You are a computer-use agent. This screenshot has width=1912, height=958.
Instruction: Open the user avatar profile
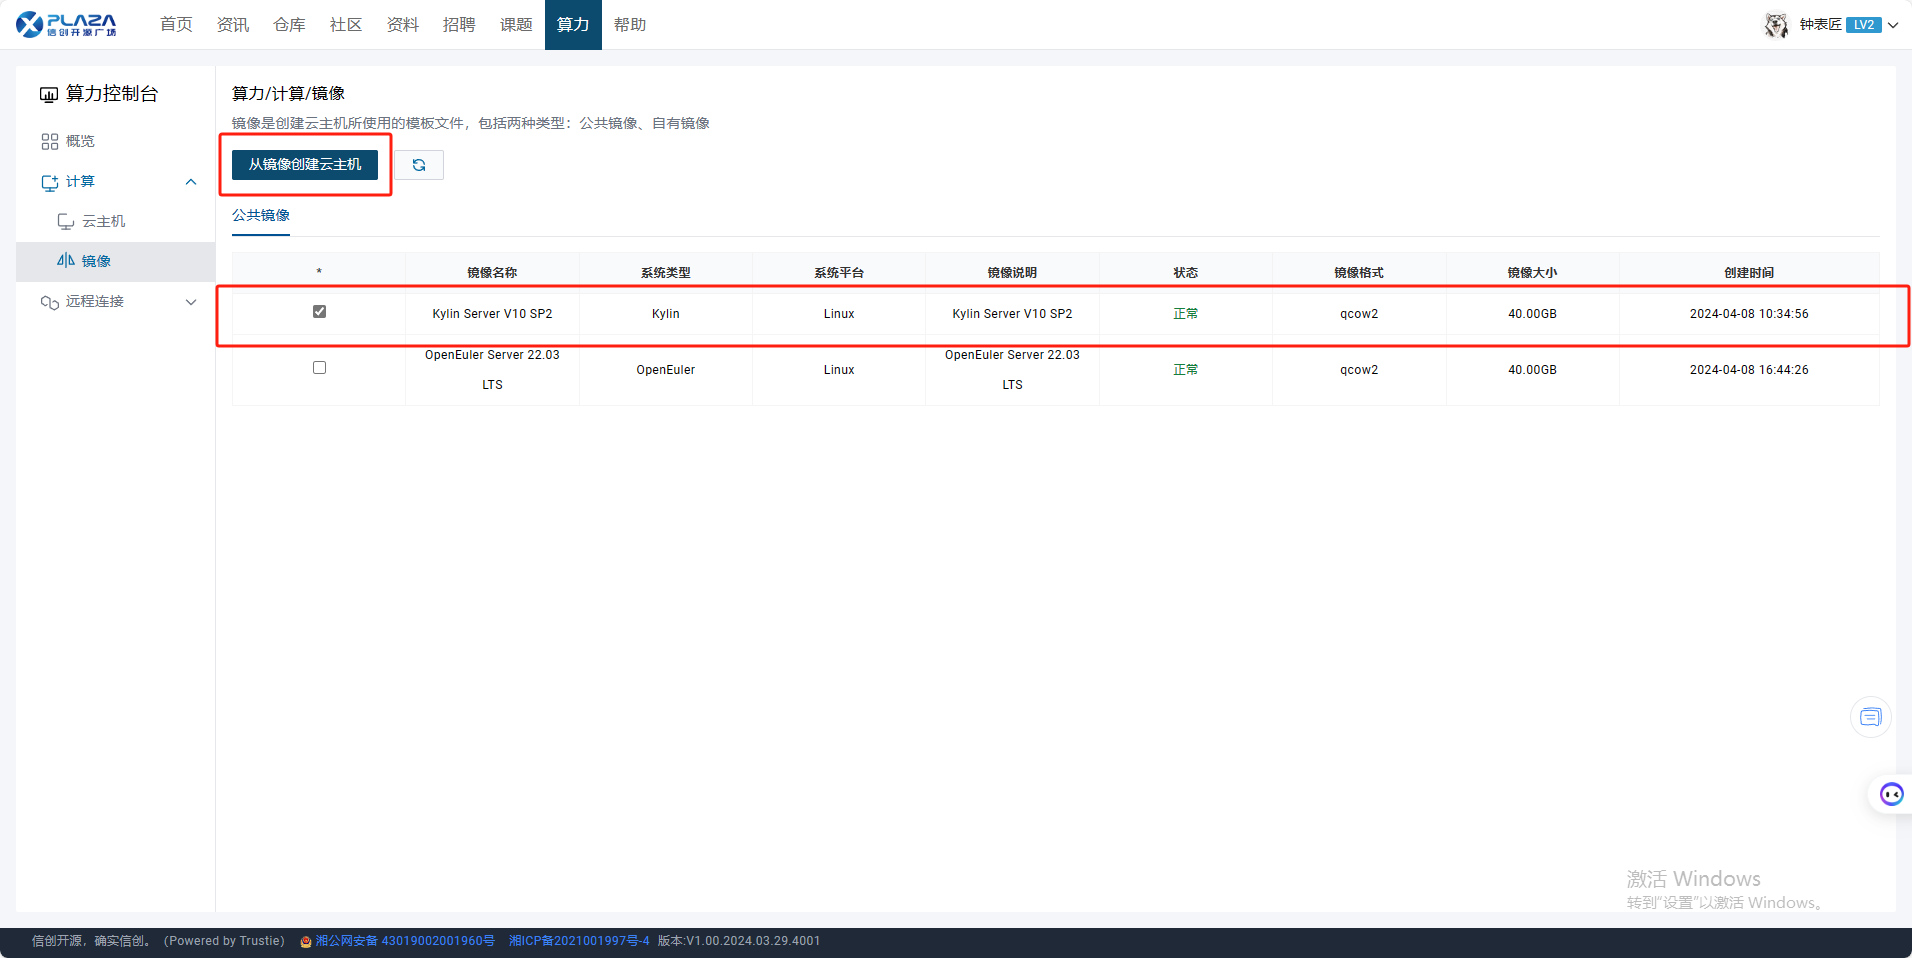(1776, 25)
